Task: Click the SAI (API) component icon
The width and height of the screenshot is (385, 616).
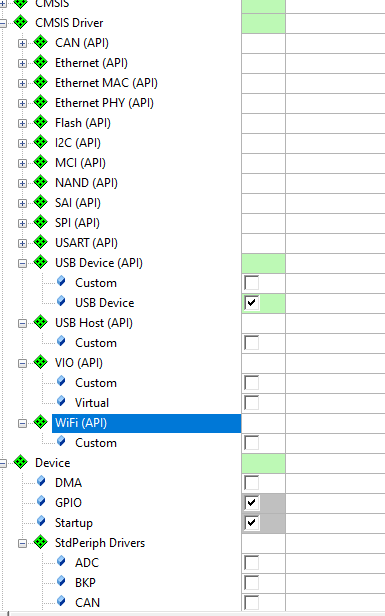Action: pyautogui.click(x=40, y=202)
